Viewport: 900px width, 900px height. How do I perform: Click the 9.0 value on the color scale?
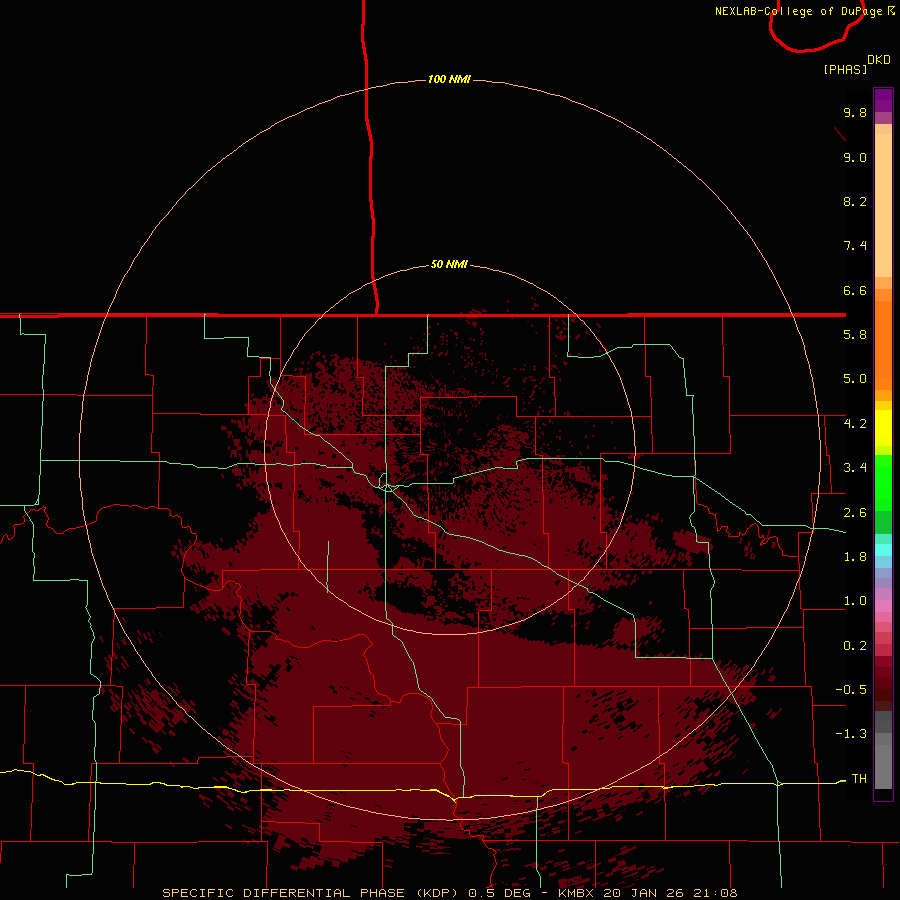coord(855,157)
